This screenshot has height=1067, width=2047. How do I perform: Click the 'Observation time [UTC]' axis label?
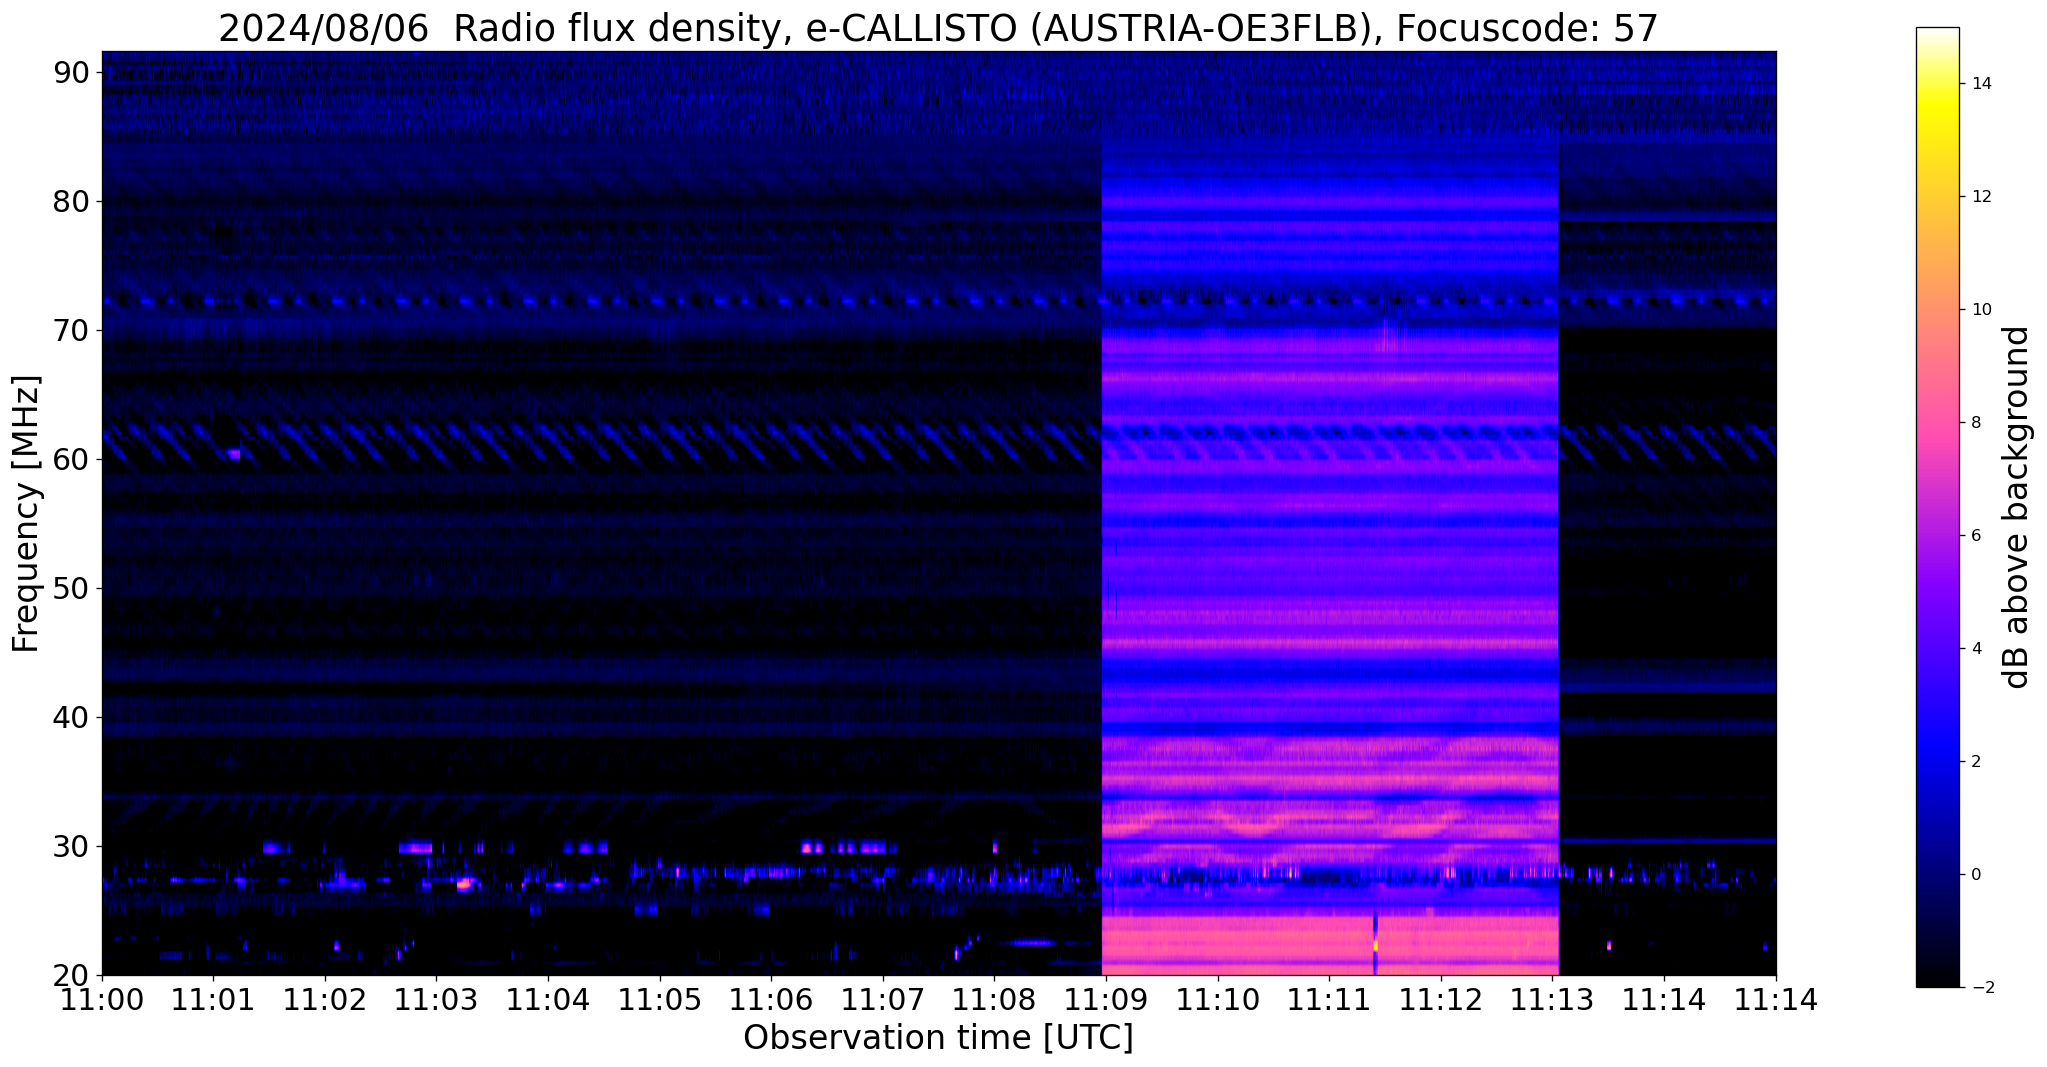coord(938,1038)
